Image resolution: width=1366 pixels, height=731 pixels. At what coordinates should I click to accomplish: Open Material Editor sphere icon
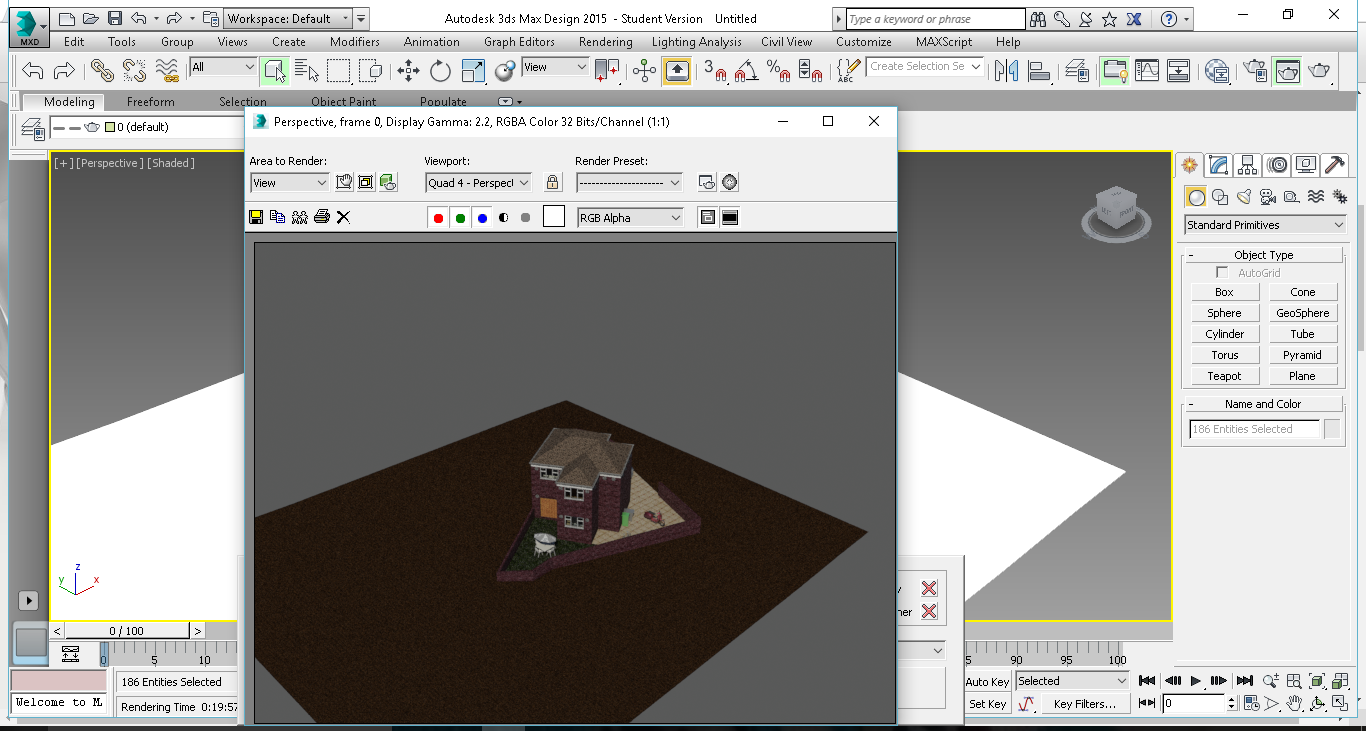pos(1217,70)
